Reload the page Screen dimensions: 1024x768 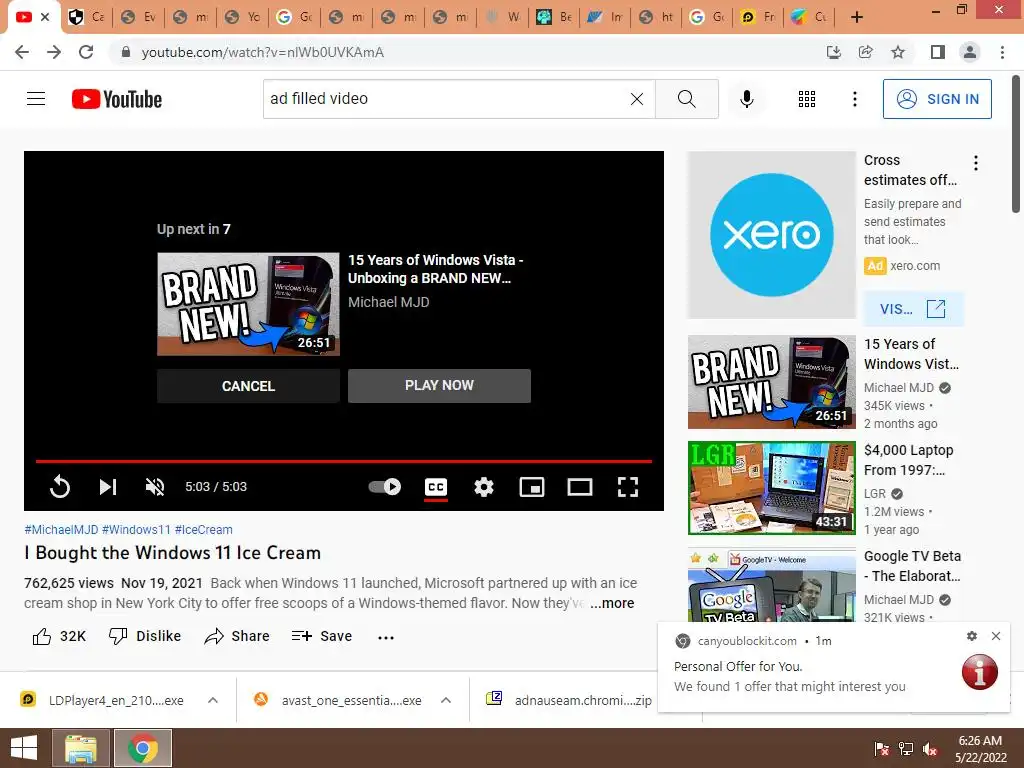coord(86,52)
